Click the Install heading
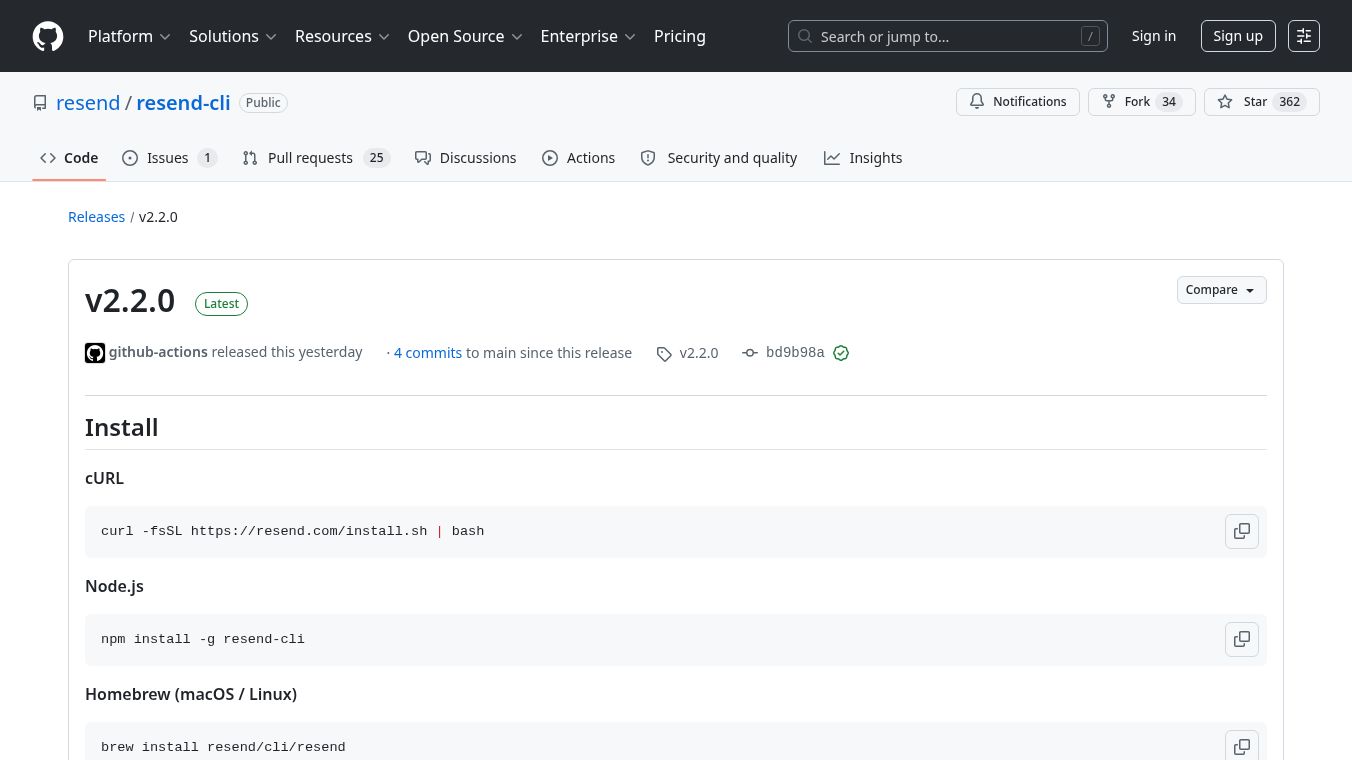1352x760 pixels. (x=122, y=427)
